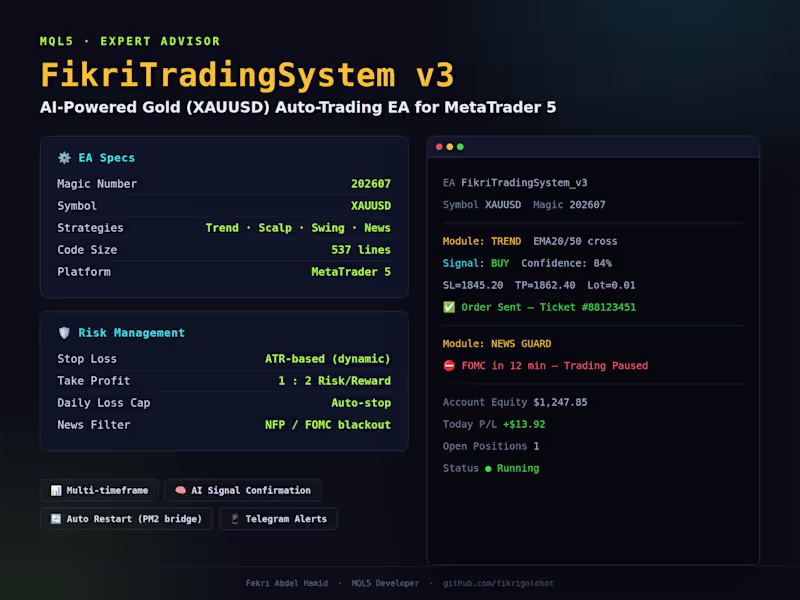This screenshot has width=800, height=600.
Task: Click Module: TREND line in terminal
Action: (482, 241)
